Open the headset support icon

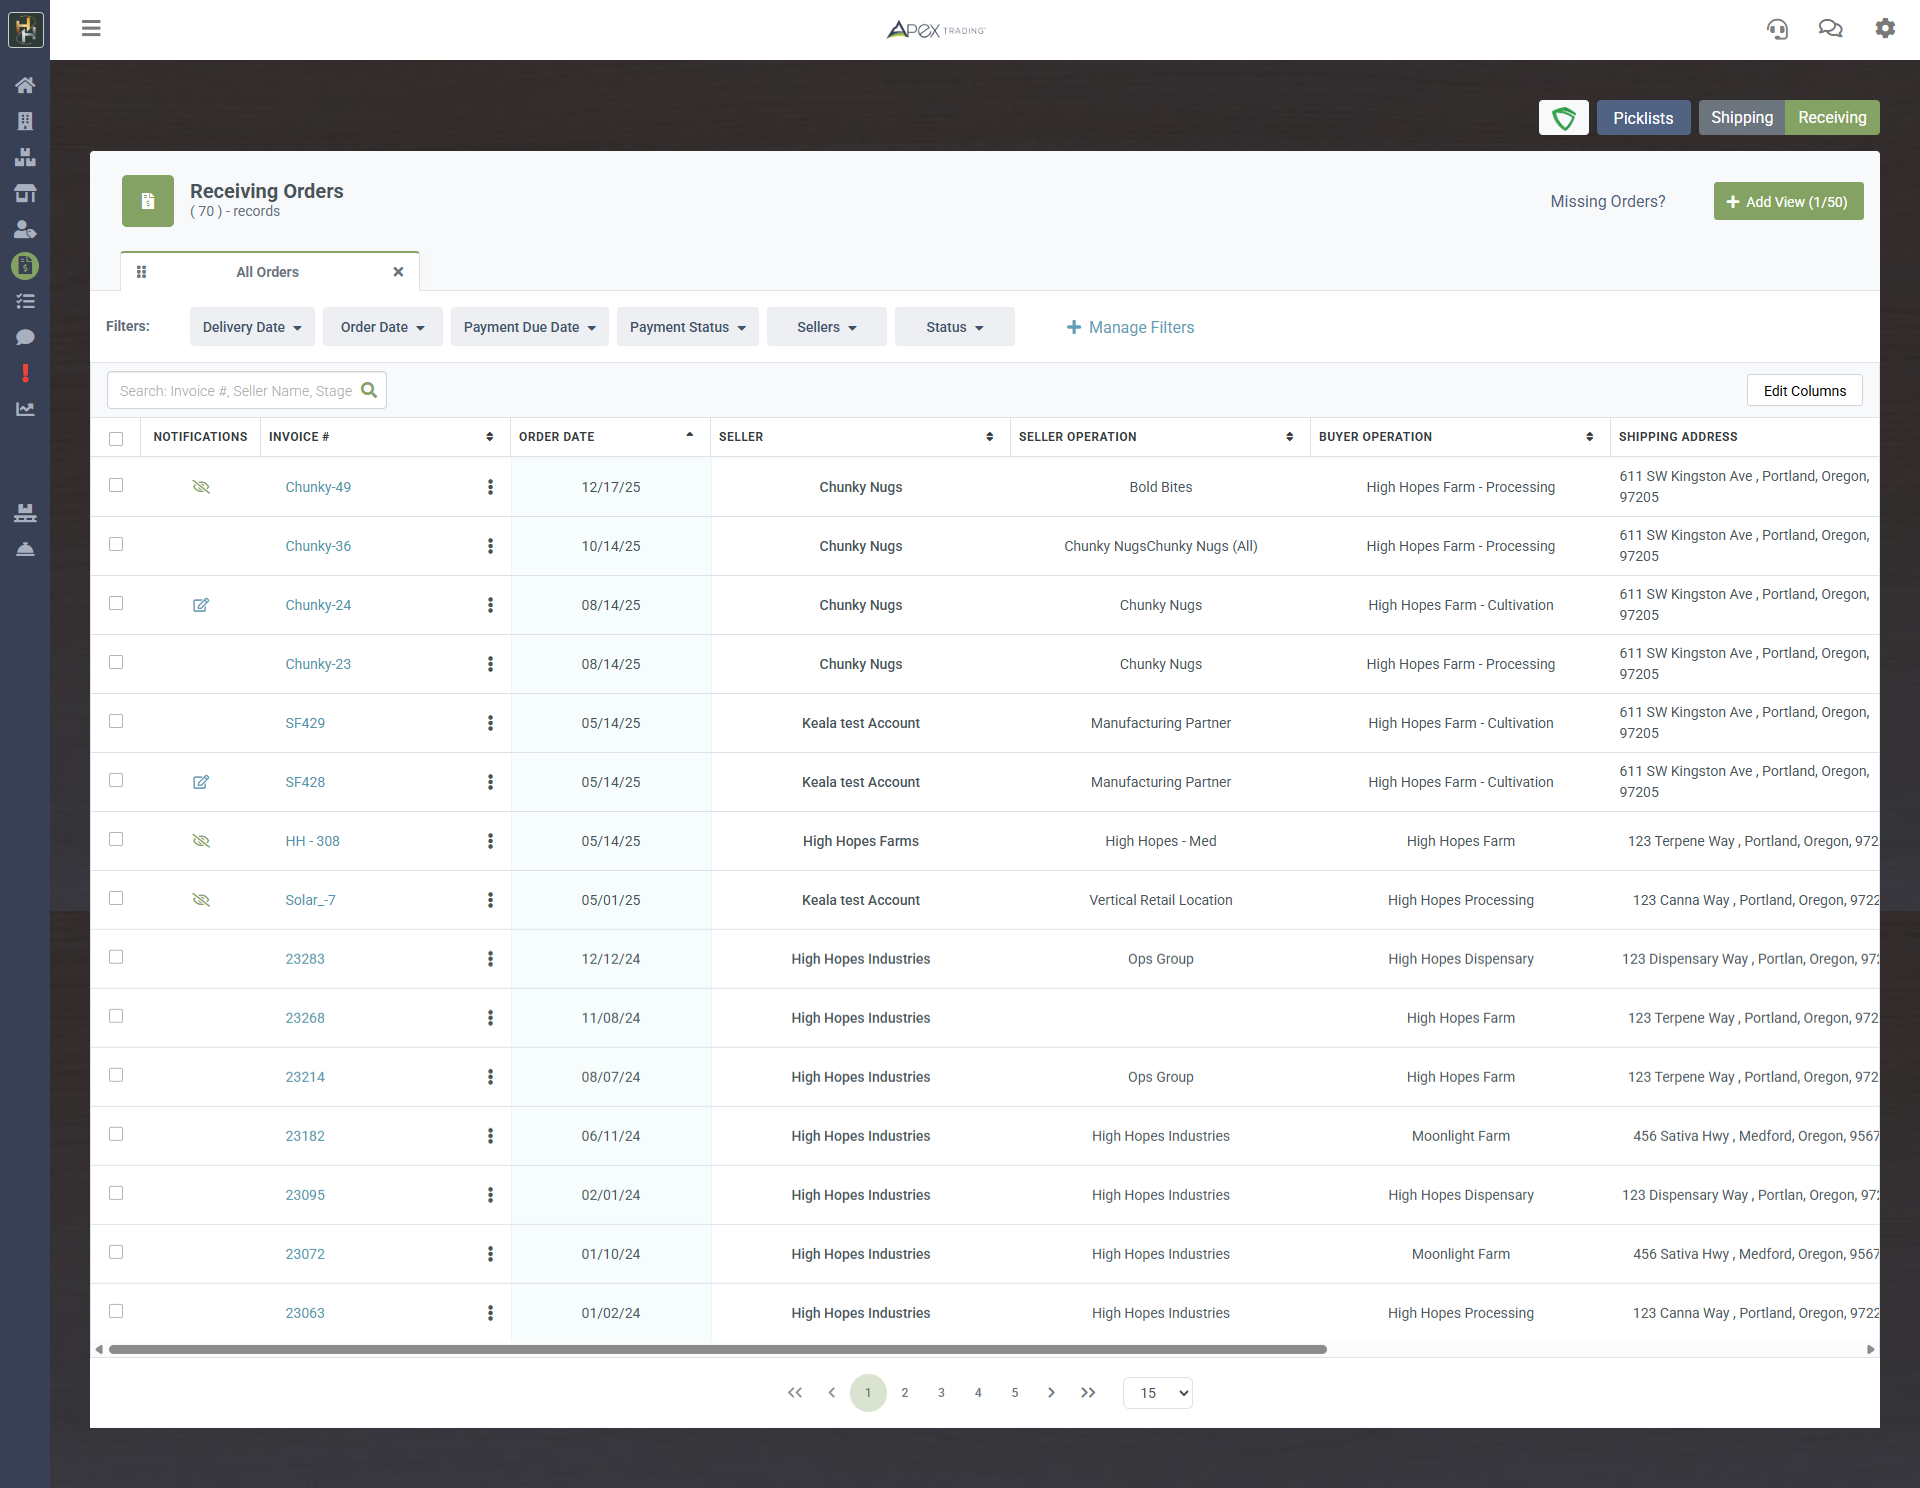point(1777,29)
